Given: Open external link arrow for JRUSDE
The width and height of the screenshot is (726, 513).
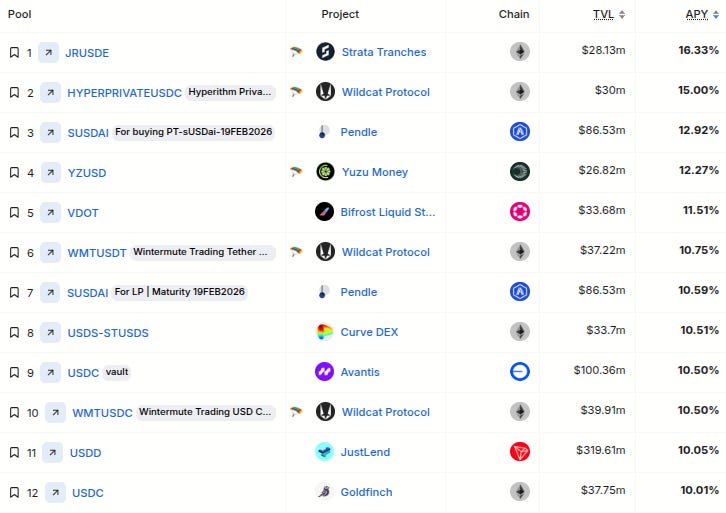Looking at the screenshot, I should [48, 52].
